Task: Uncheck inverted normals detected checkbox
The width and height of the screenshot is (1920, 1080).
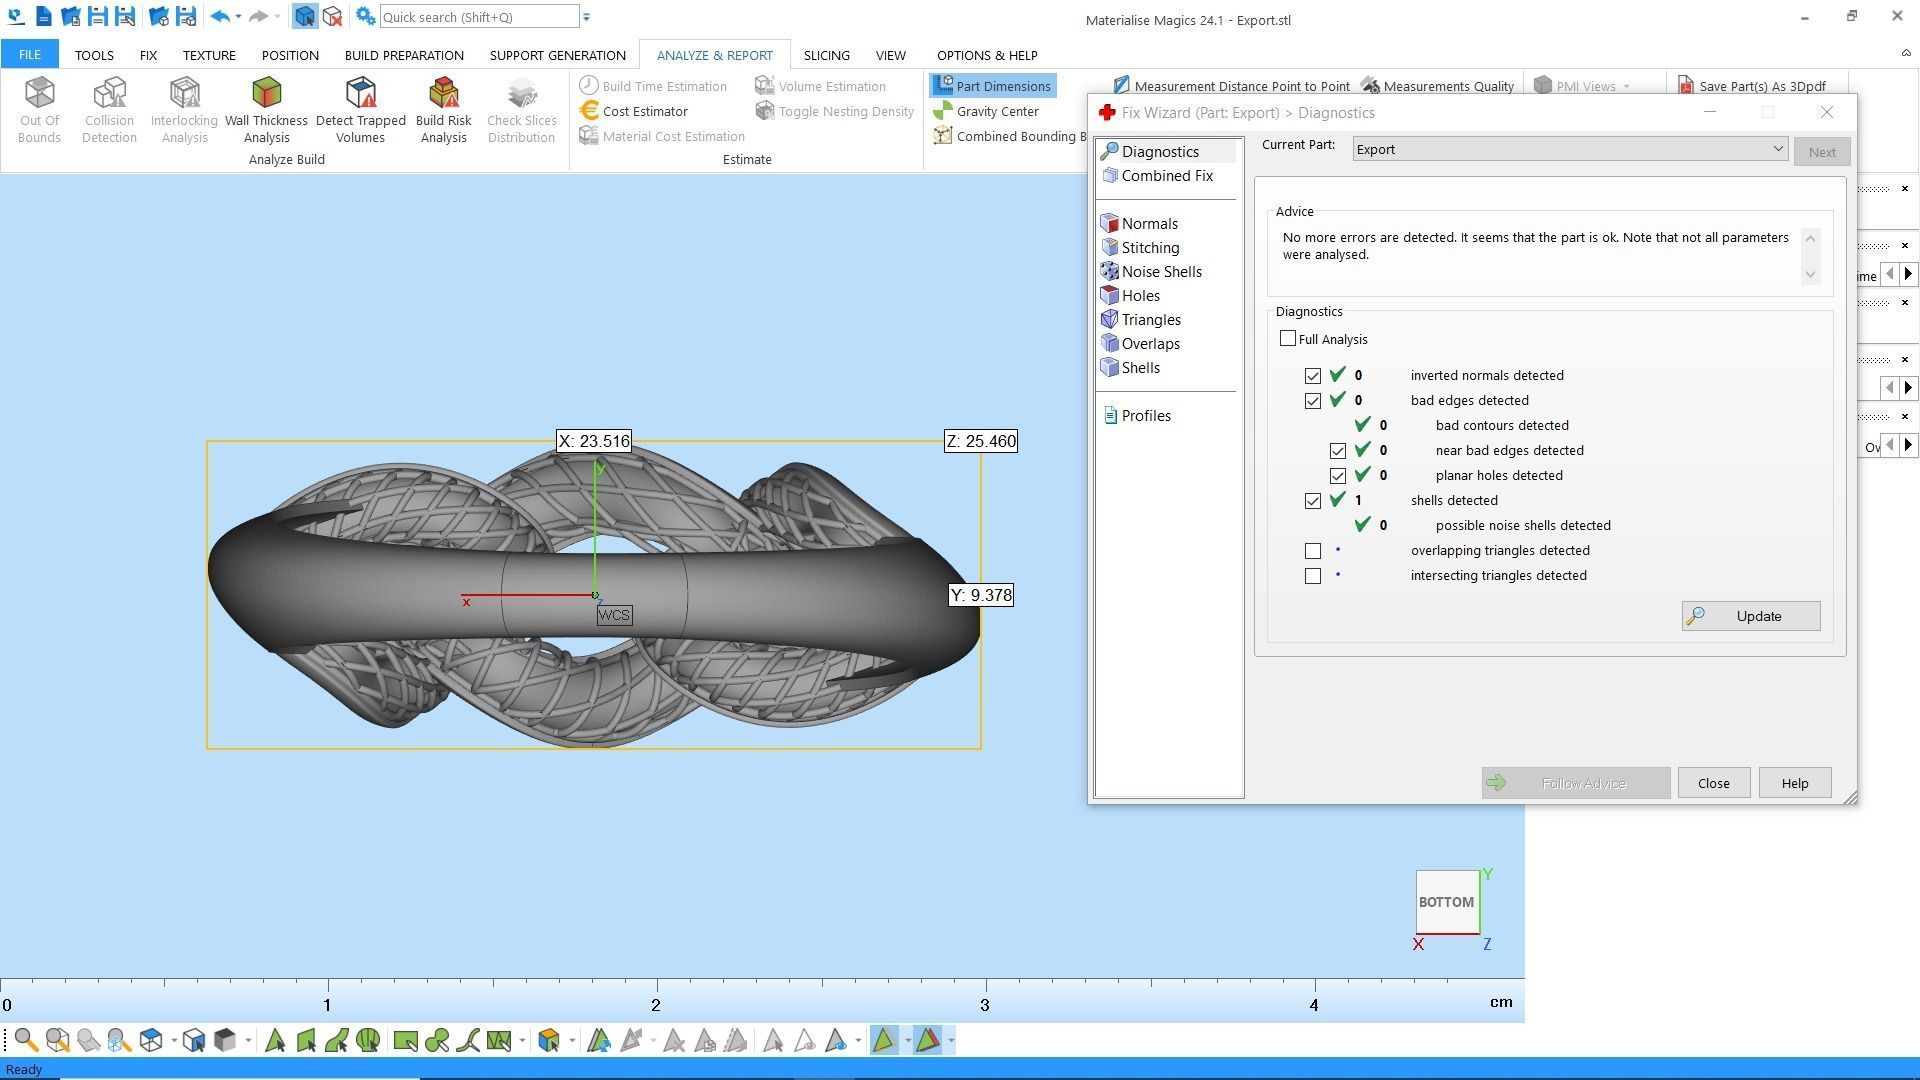Action: (1313, 376)
